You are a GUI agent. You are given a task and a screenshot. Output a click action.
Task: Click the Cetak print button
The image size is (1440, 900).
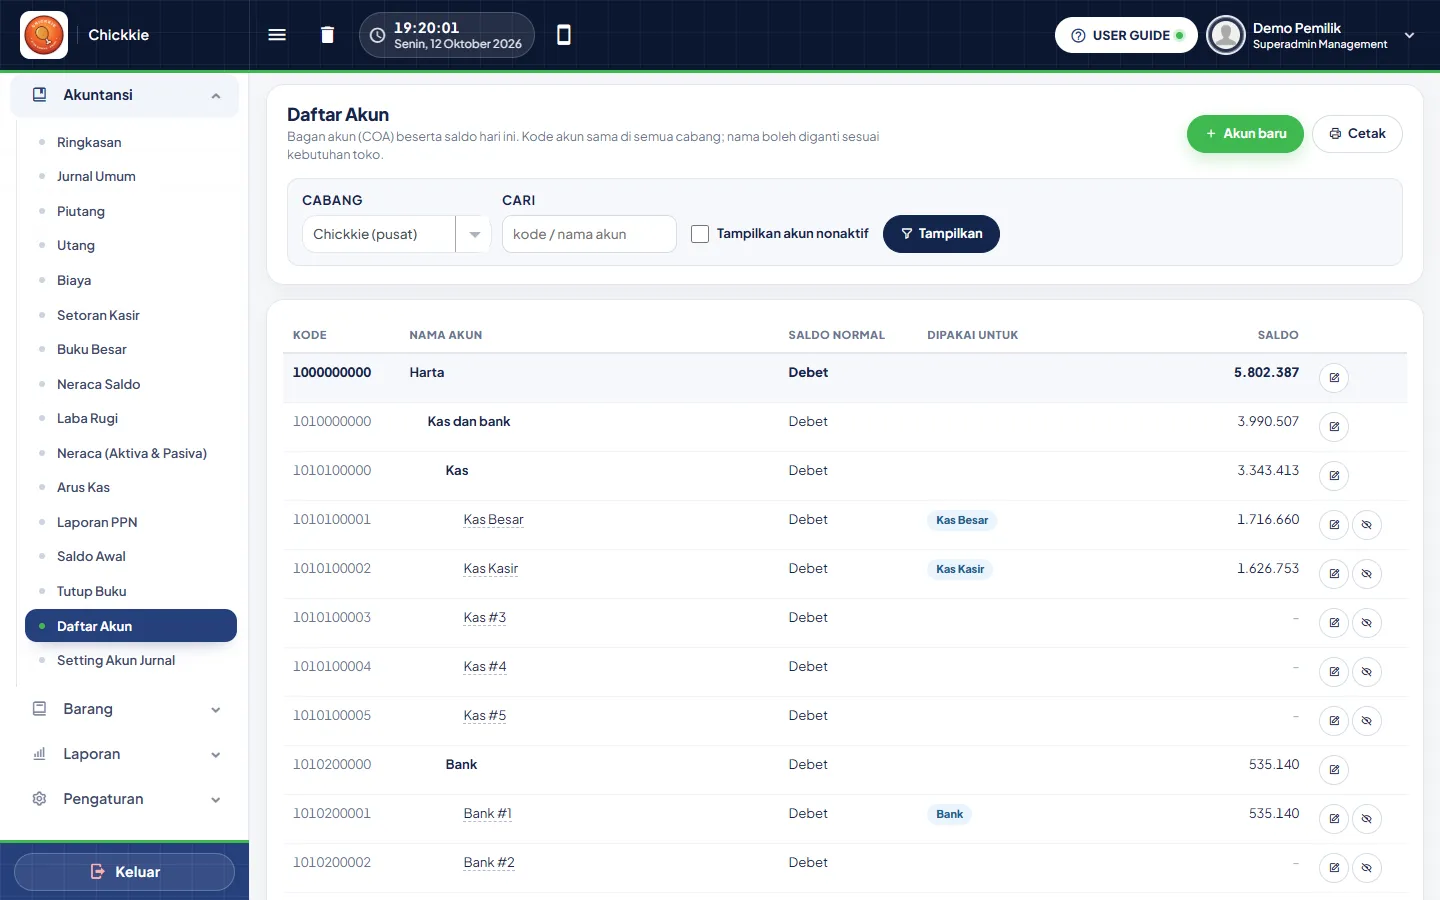tap(1357, 134)
